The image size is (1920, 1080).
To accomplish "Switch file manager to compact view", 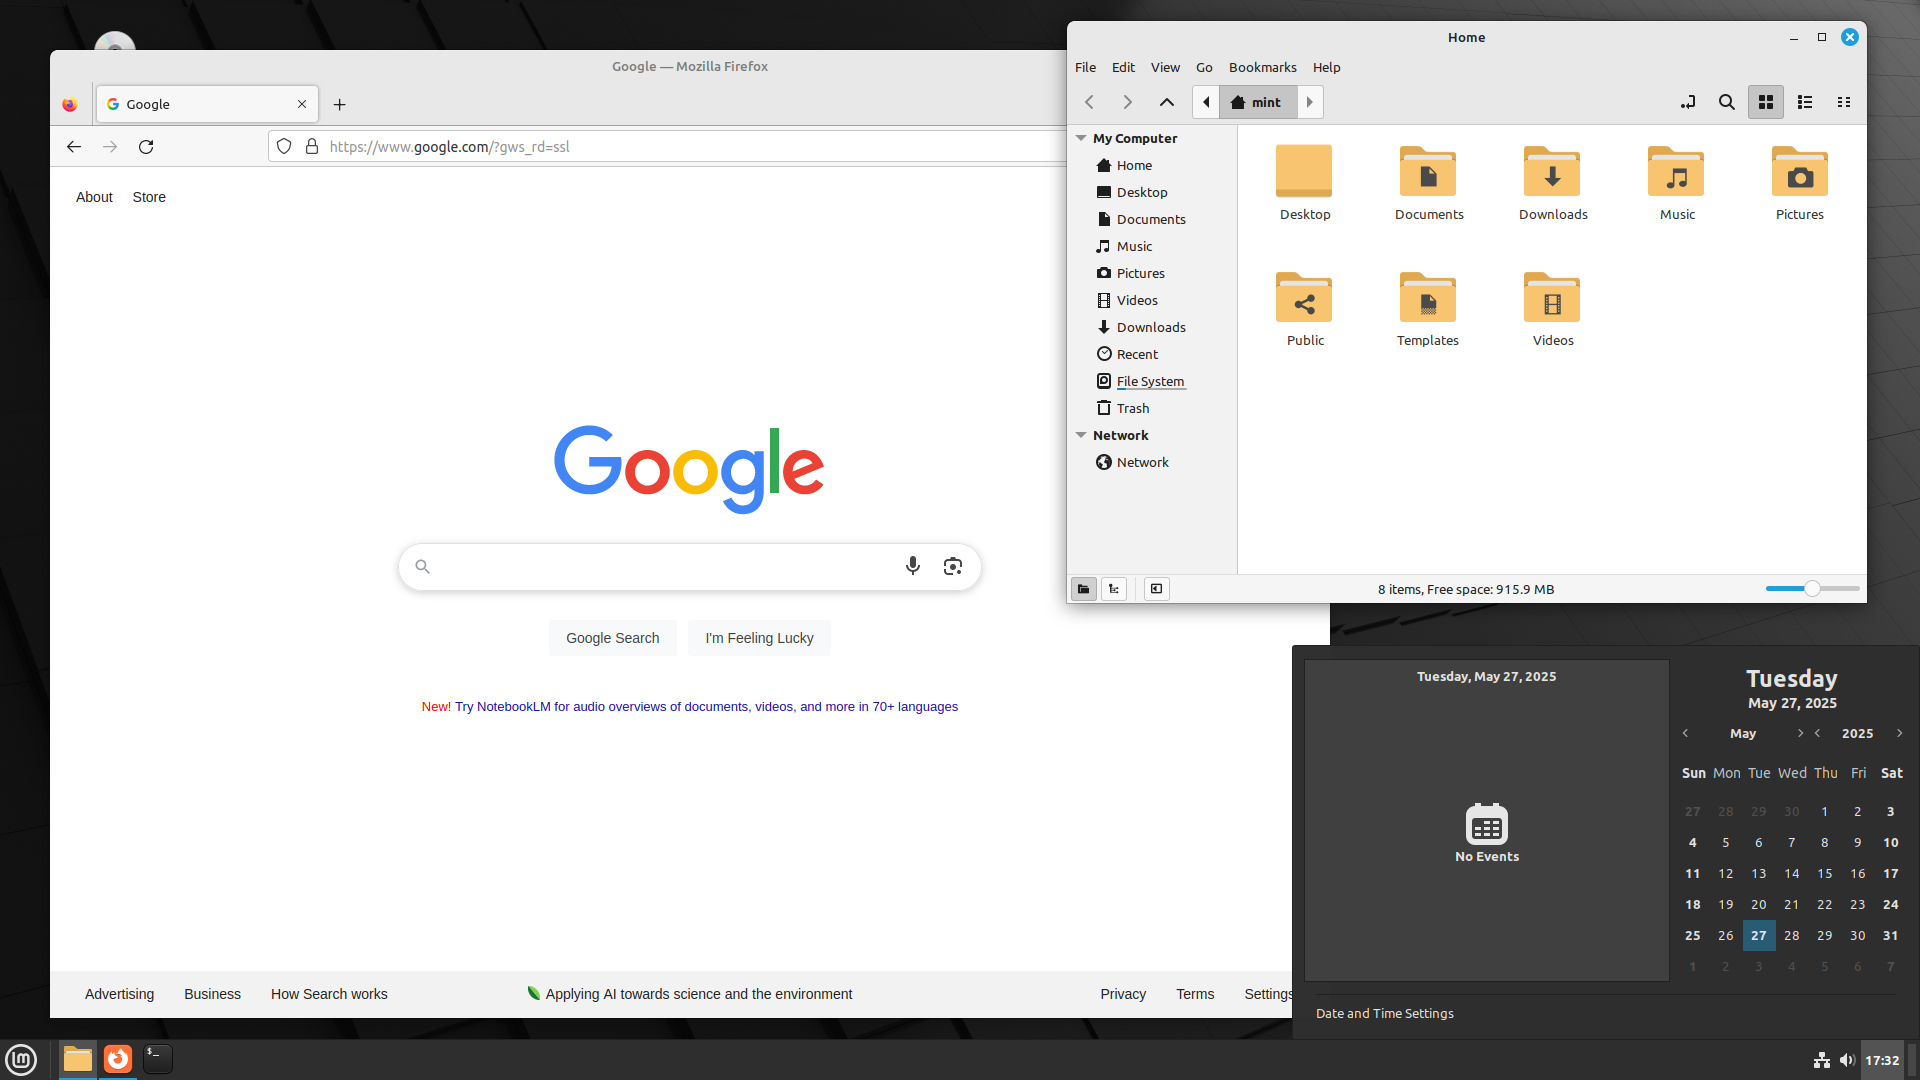I will (x=1844, y=102).
